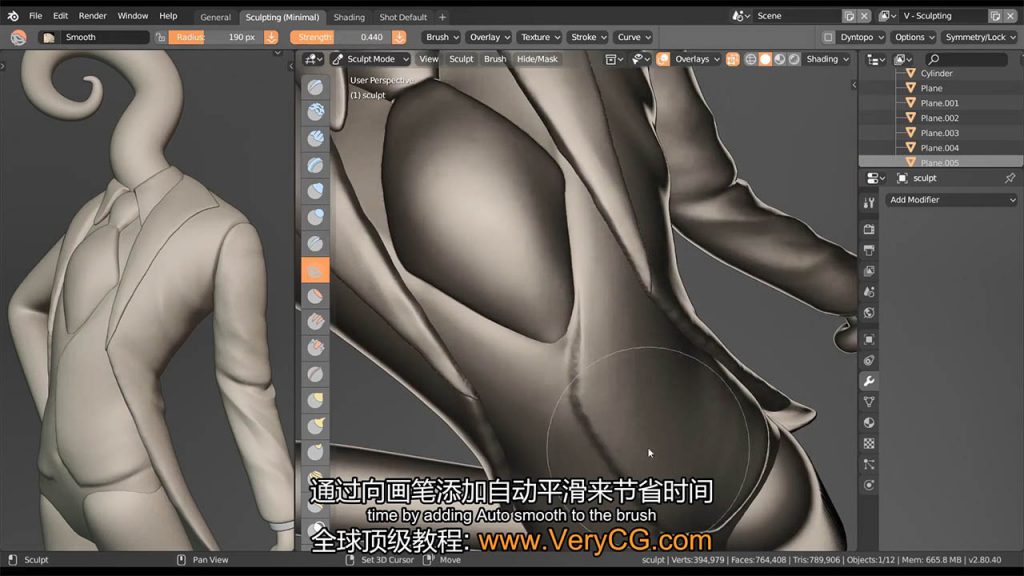Select Plane.003 in the outliner
The width and height of the screenshot is (1024, 576).
coord(939,133)
